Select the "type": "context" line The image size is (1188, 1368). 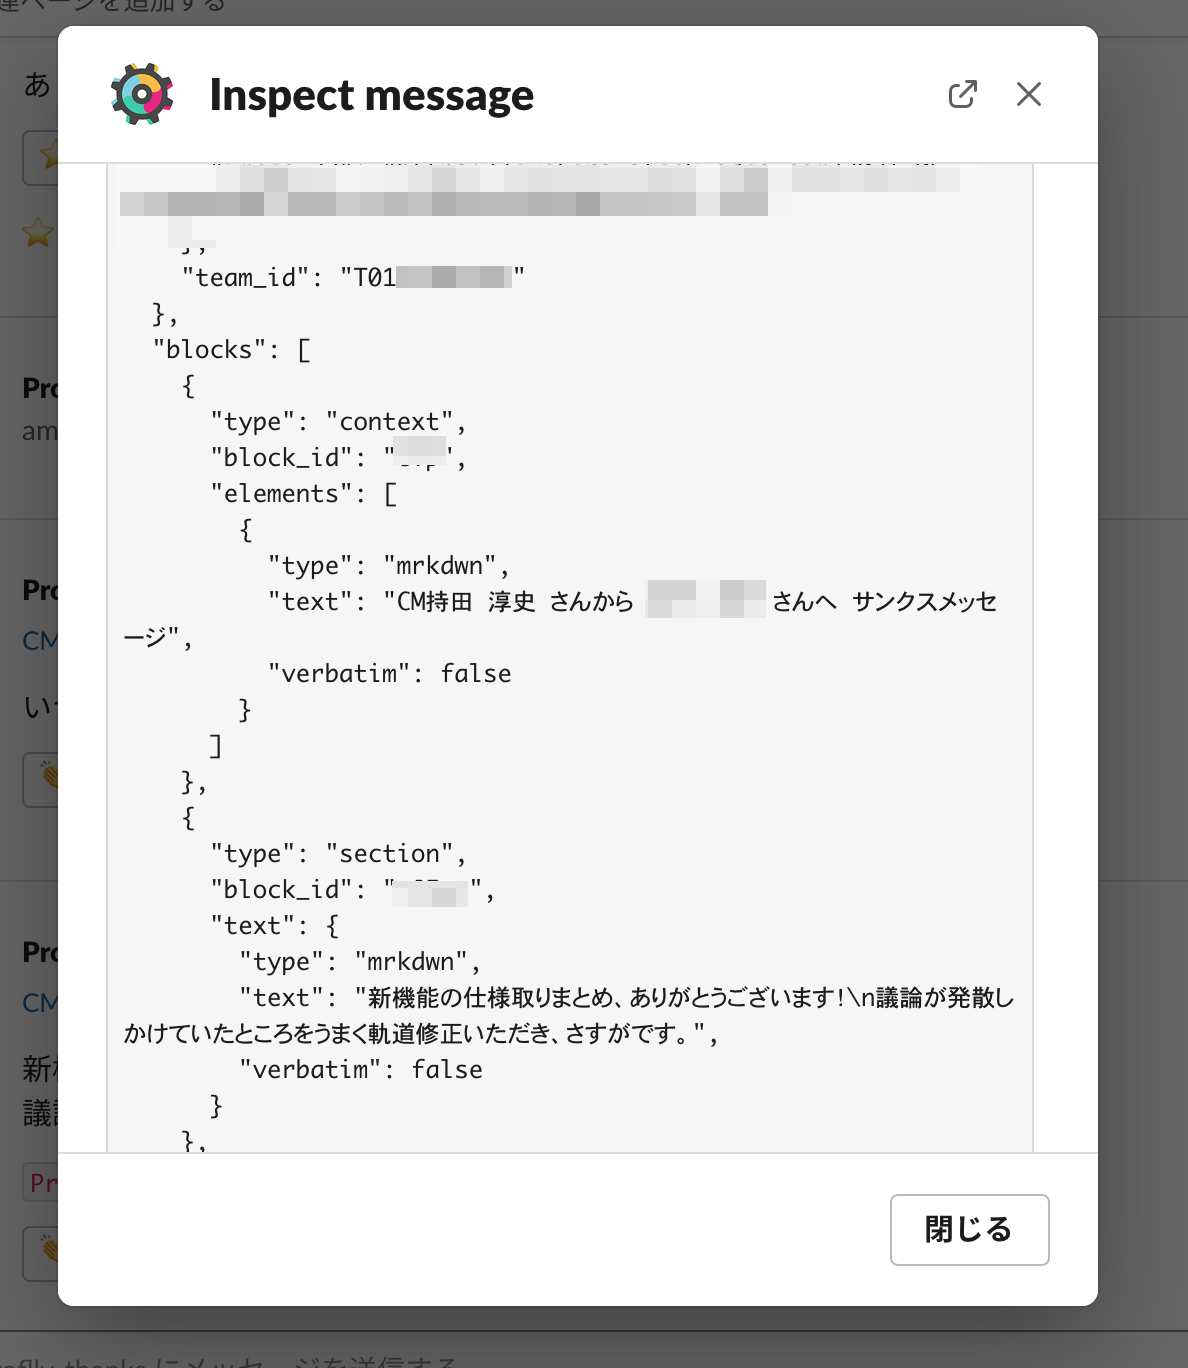point(338,421)
